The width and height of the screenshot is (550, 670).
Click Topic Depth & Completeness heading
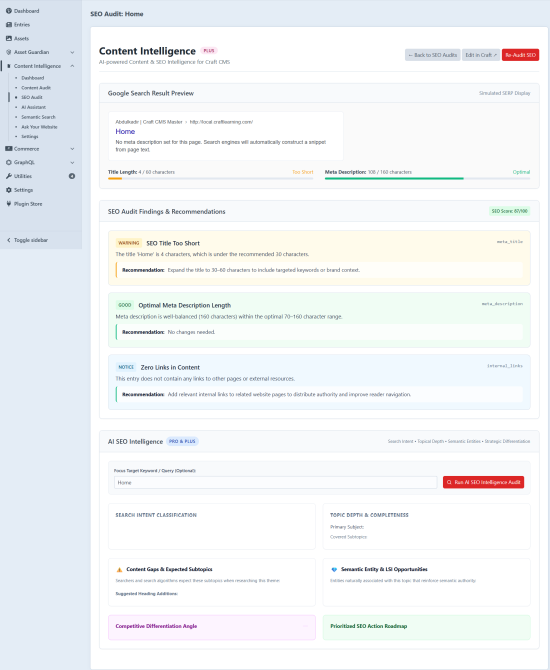369,515
